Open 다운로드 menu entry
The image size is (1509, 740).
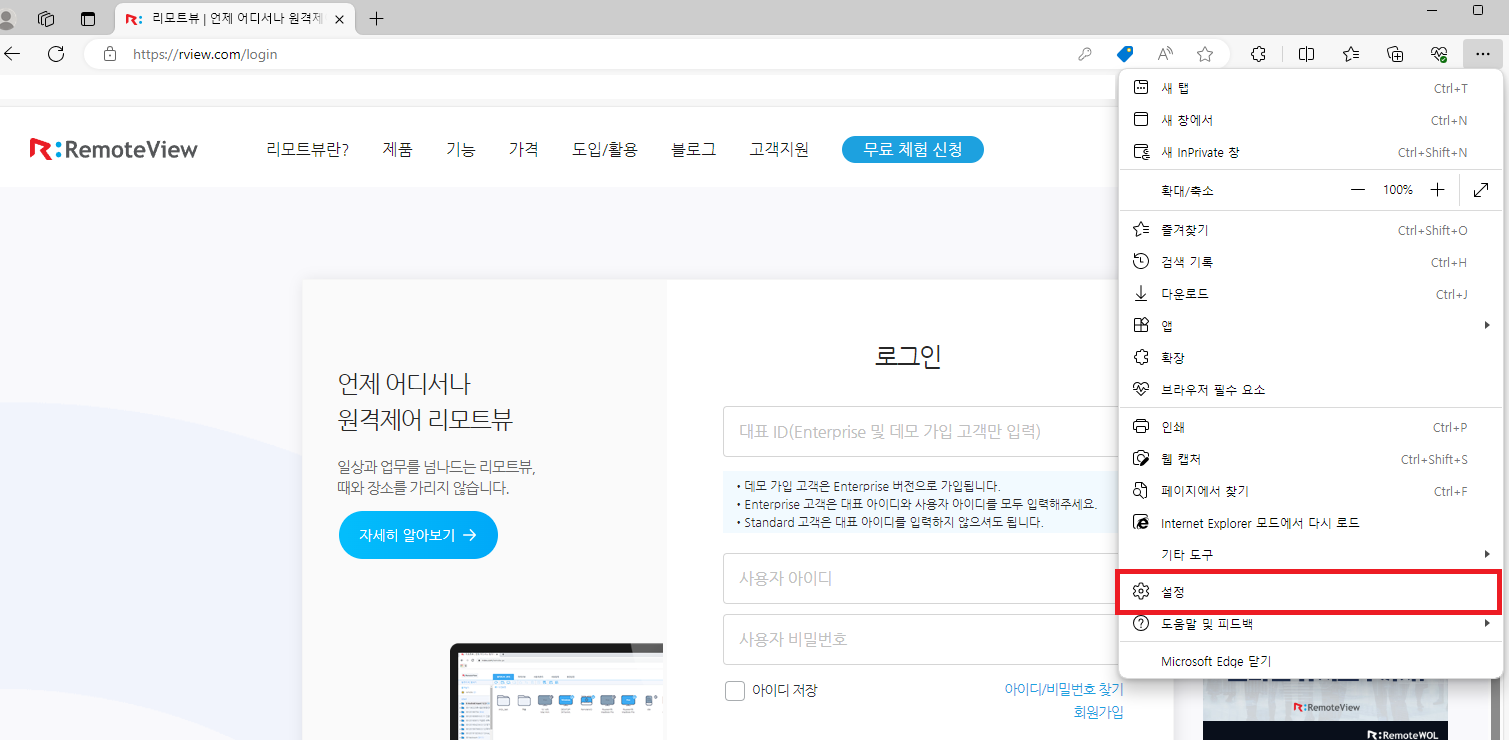(1310, 294)
